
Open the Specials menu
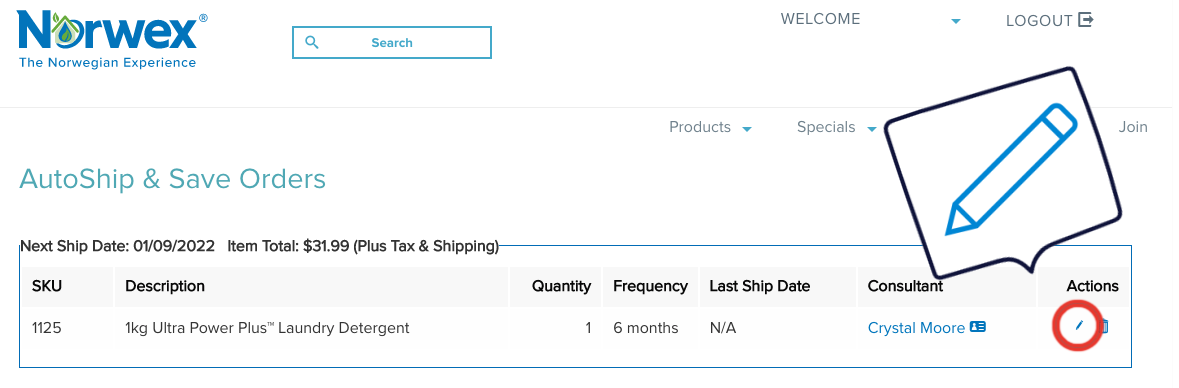click(826, 127)
